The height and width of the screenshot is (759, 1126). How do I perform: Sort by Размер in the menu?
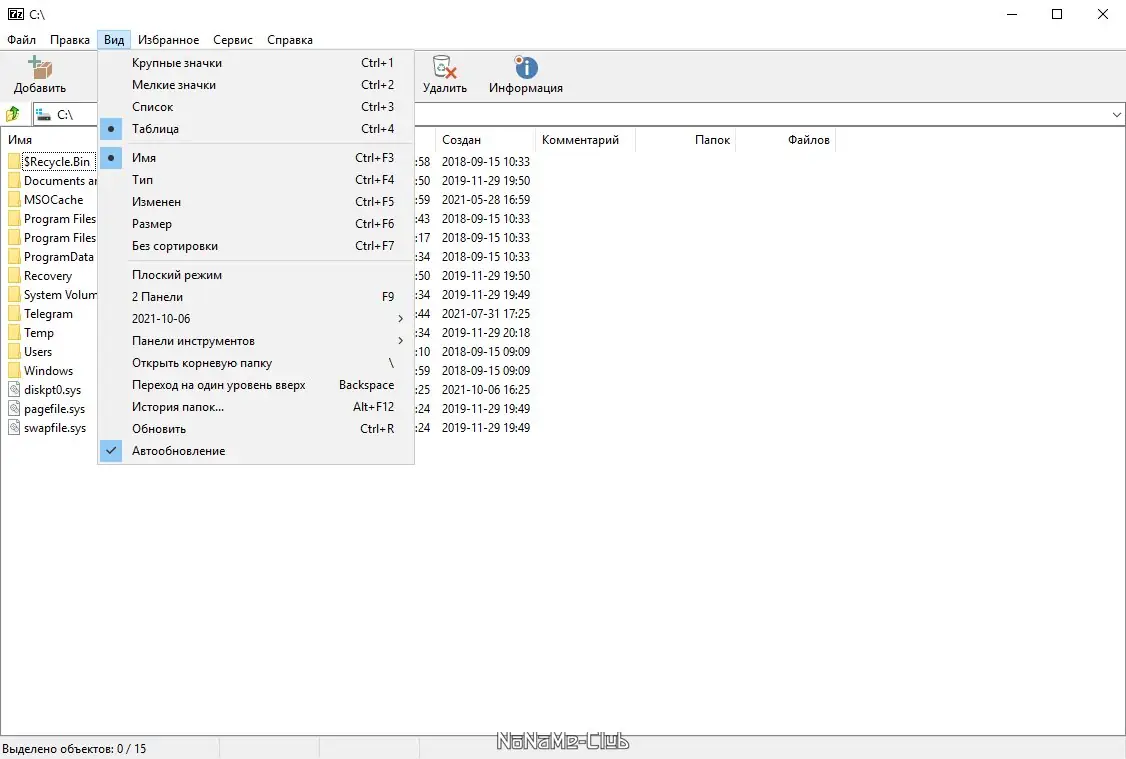tap(256, 224)
